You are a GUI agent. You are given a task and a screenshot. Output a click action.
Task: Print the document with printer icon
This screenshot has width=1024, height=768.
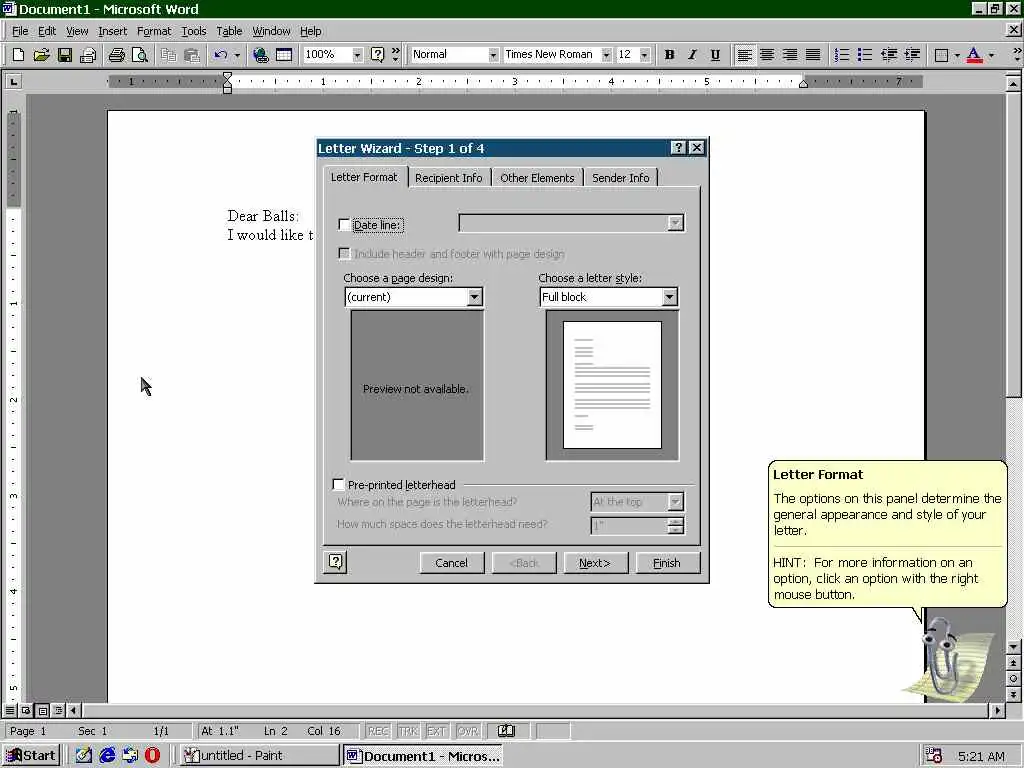pos(117,55)
